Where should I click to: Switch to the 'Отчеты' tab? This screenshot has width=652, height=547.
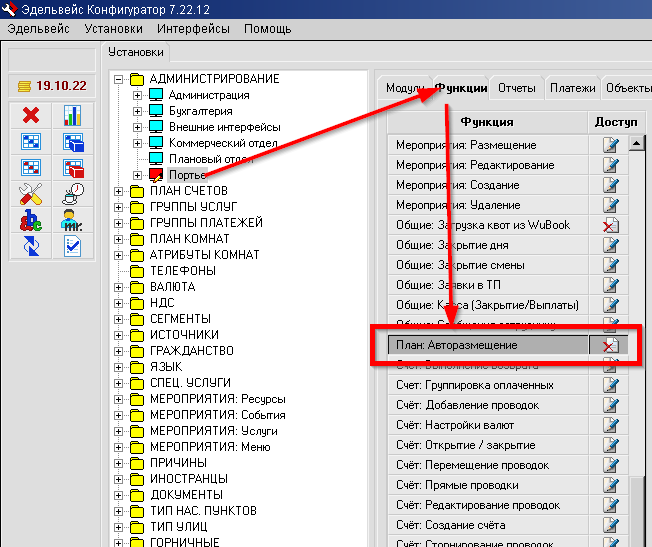[516, 88]
